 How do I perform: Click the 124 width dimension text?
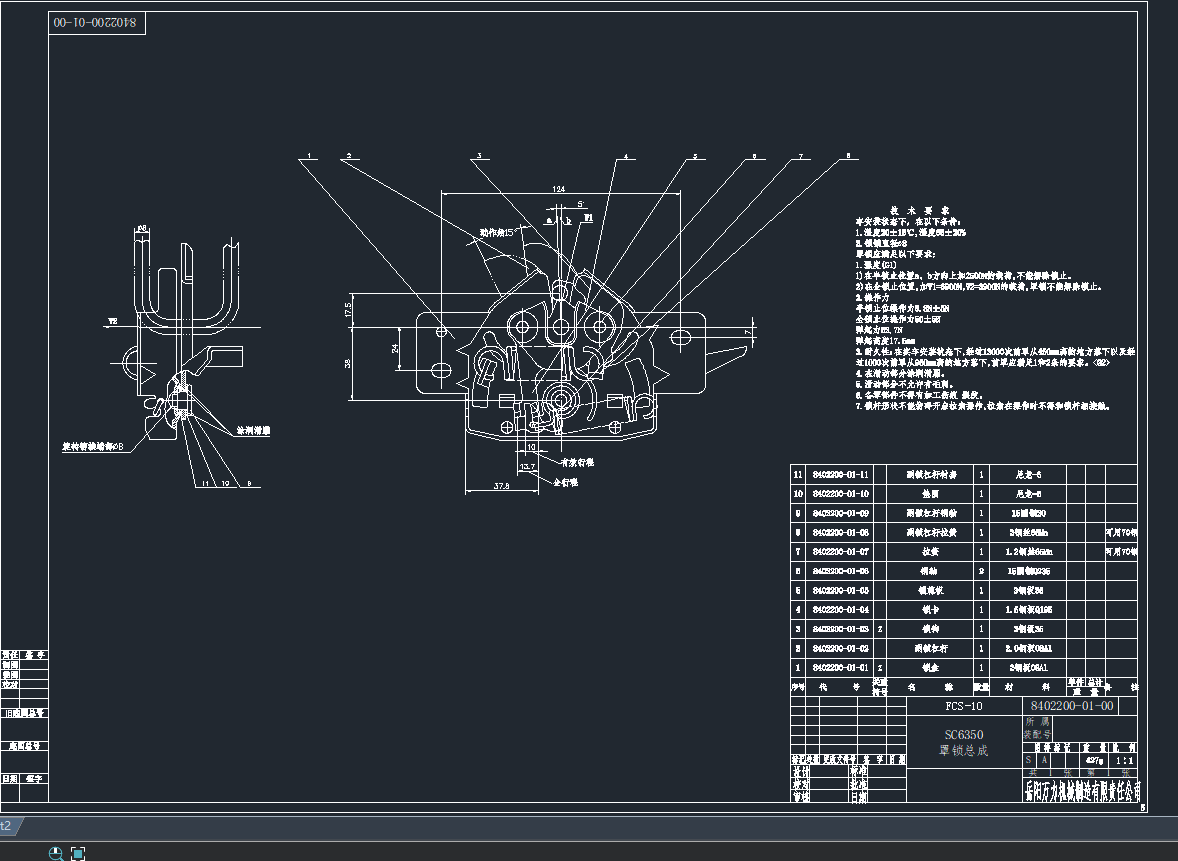[x=559, y=190]
